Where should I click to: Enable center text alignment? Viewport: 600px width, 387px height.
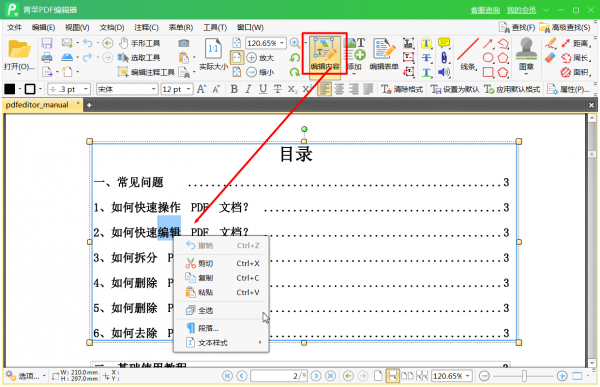point(339,89)
